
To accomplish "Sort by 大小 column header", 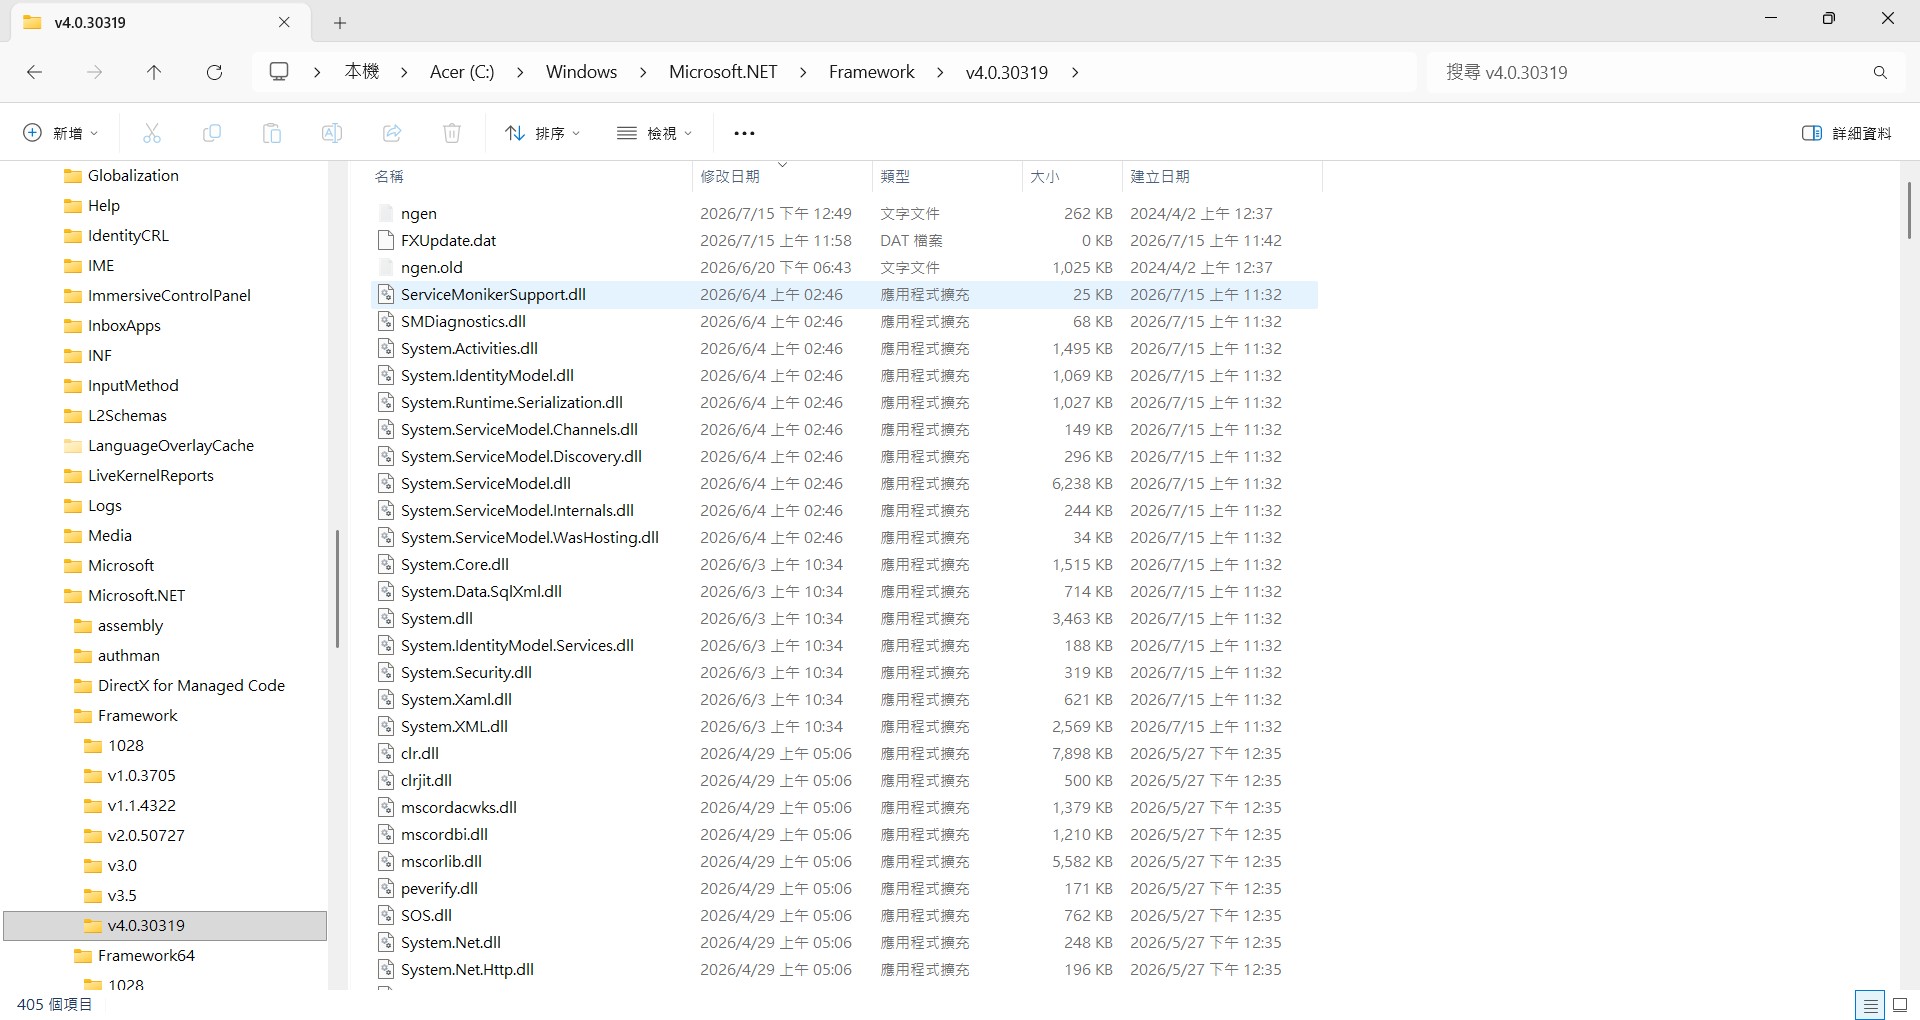I will 1071,177.
